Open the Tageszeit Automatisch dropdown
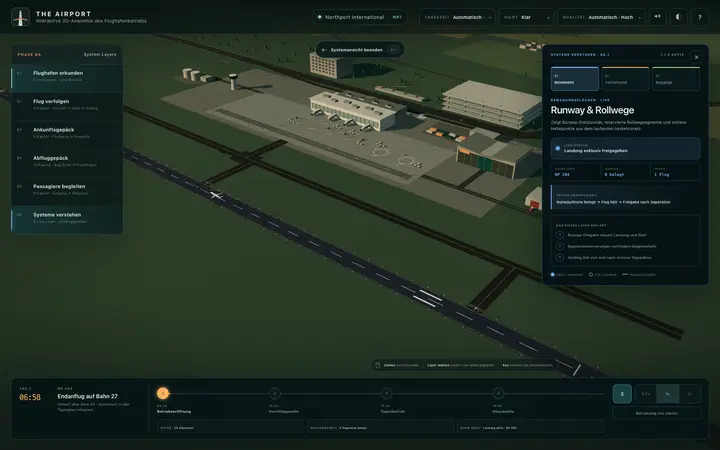This screenshot has height=450, width=720. [457, 17]
